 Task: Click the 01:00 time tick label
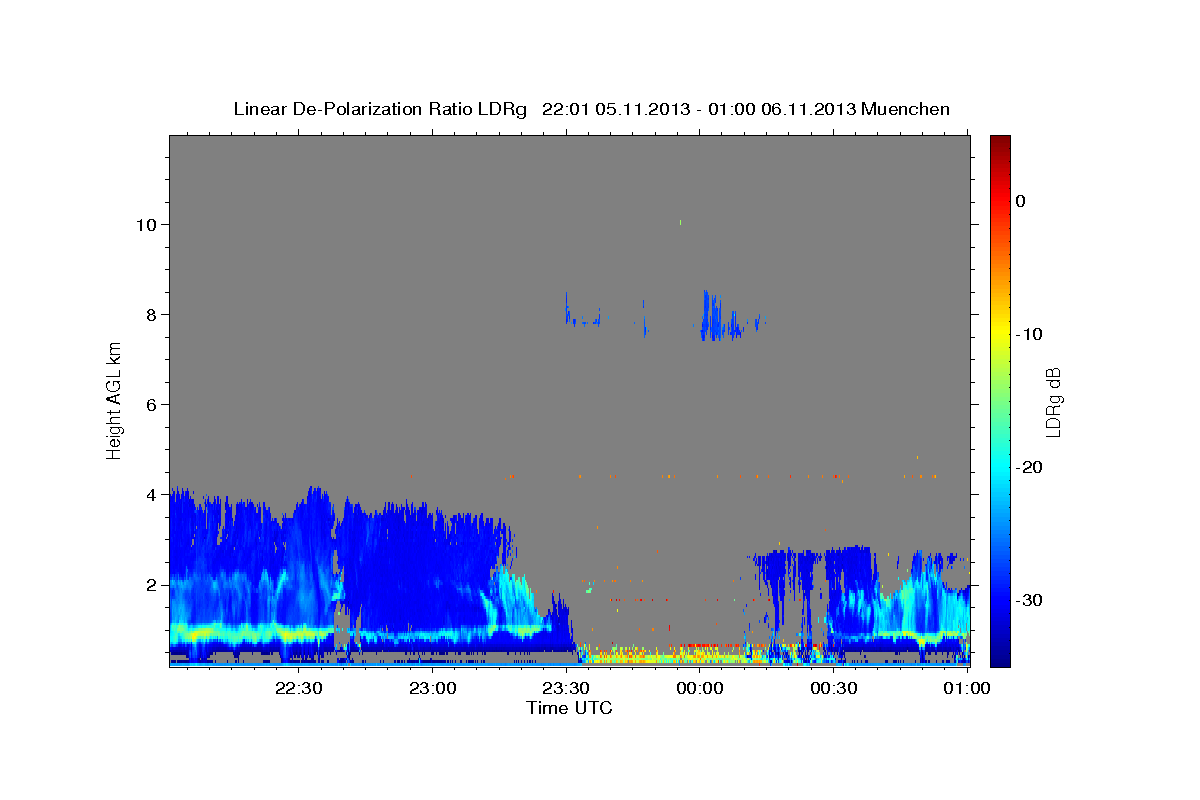pyautogui.click(x=967, y=688)
